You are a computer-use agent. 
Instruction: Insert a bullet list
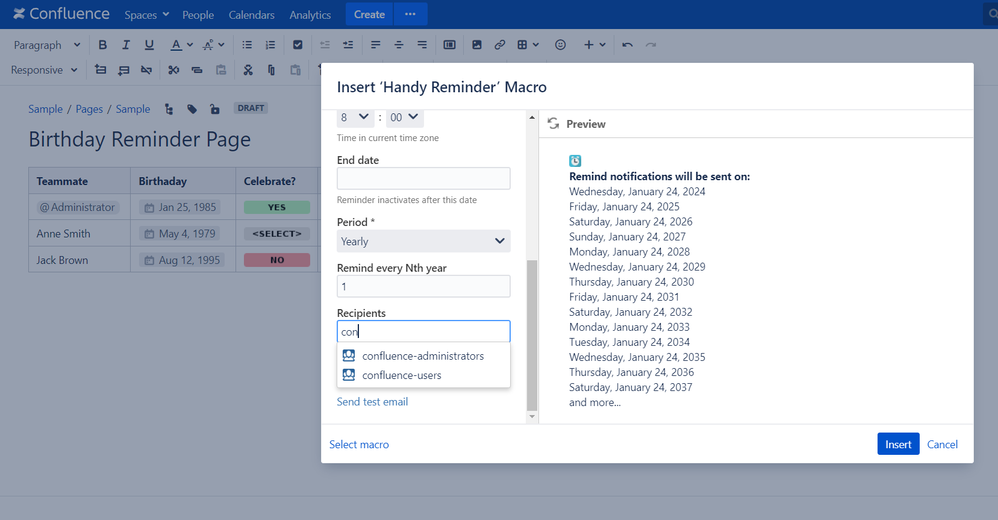247,45
